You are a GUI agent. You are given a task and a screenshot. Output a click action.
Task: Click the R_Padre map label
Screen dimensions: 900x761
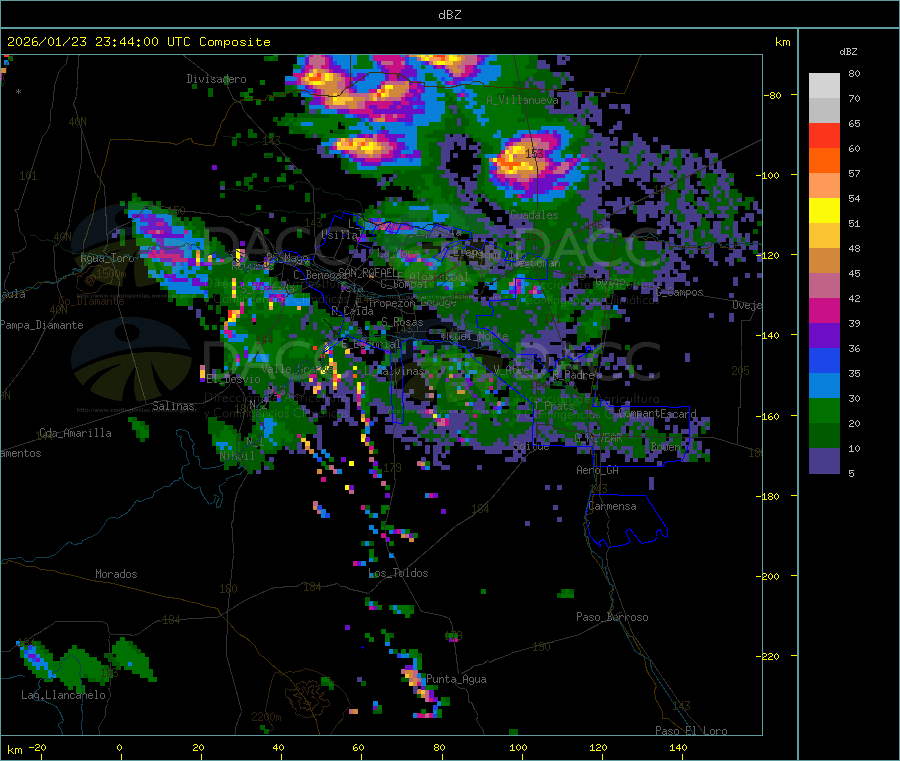pos(574,375)
